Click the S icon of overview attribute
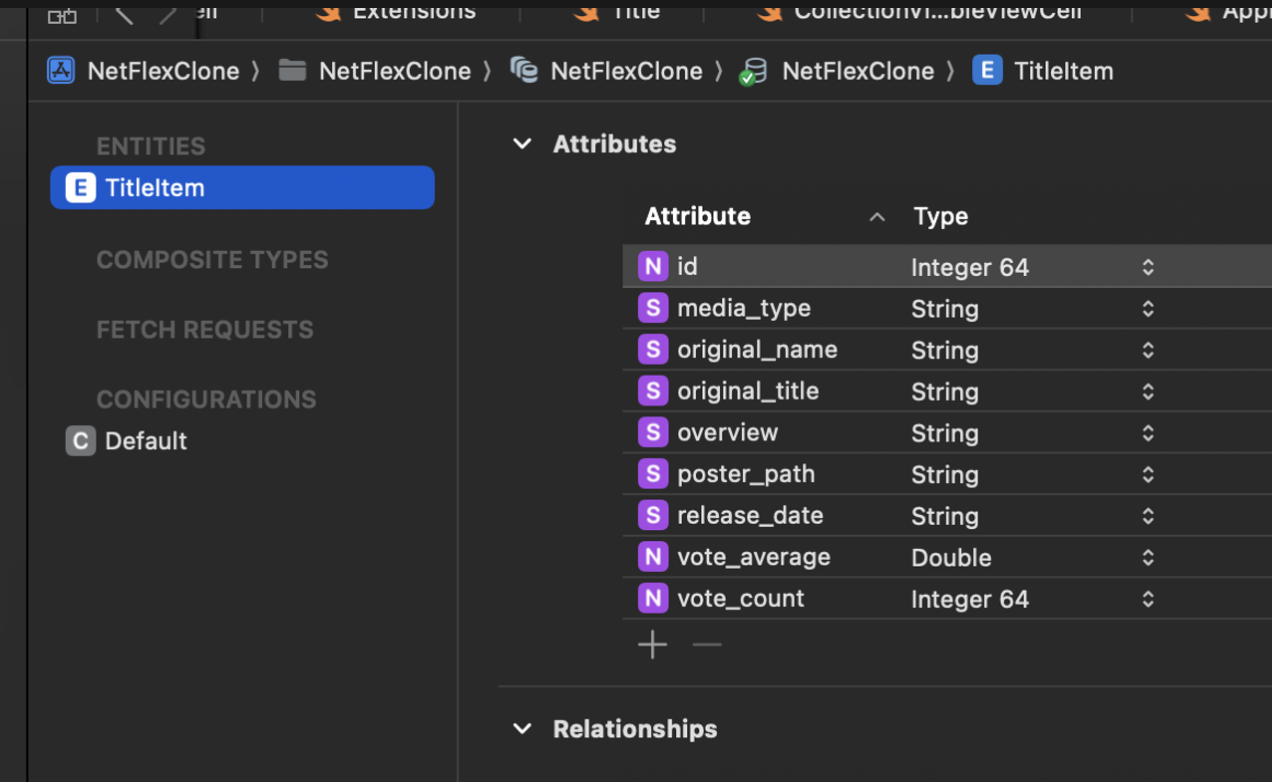The image size is (1272, 782). pyautogui.click(x=653, y=433)
